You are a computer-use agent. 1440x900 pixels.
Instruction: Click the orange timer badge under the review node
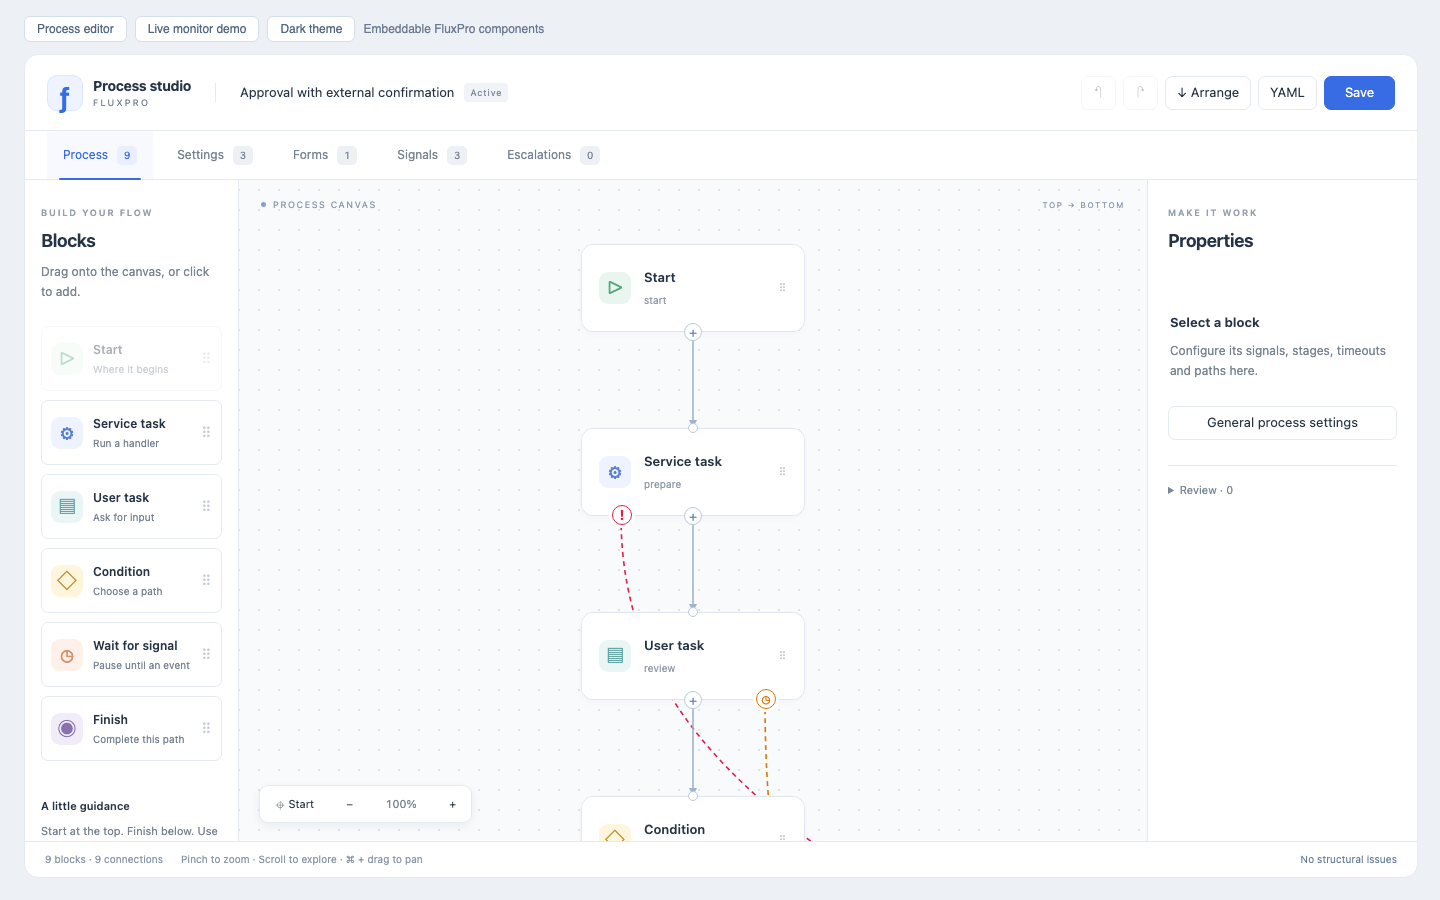[766, 699]
